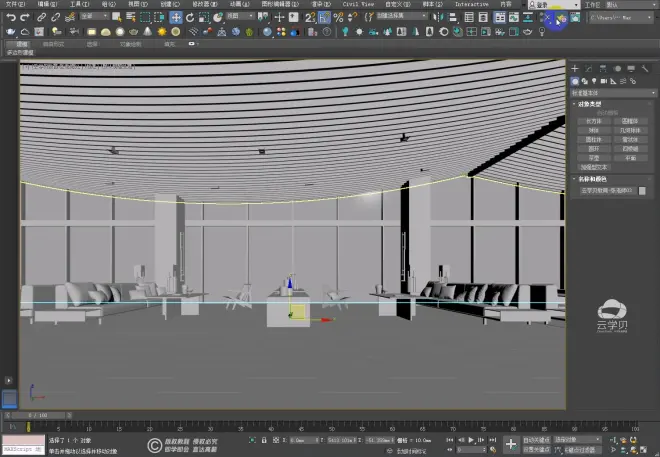This screenshot has height=457, width=660.
Task: Open the object color swatch
Action: pos(642,189)
